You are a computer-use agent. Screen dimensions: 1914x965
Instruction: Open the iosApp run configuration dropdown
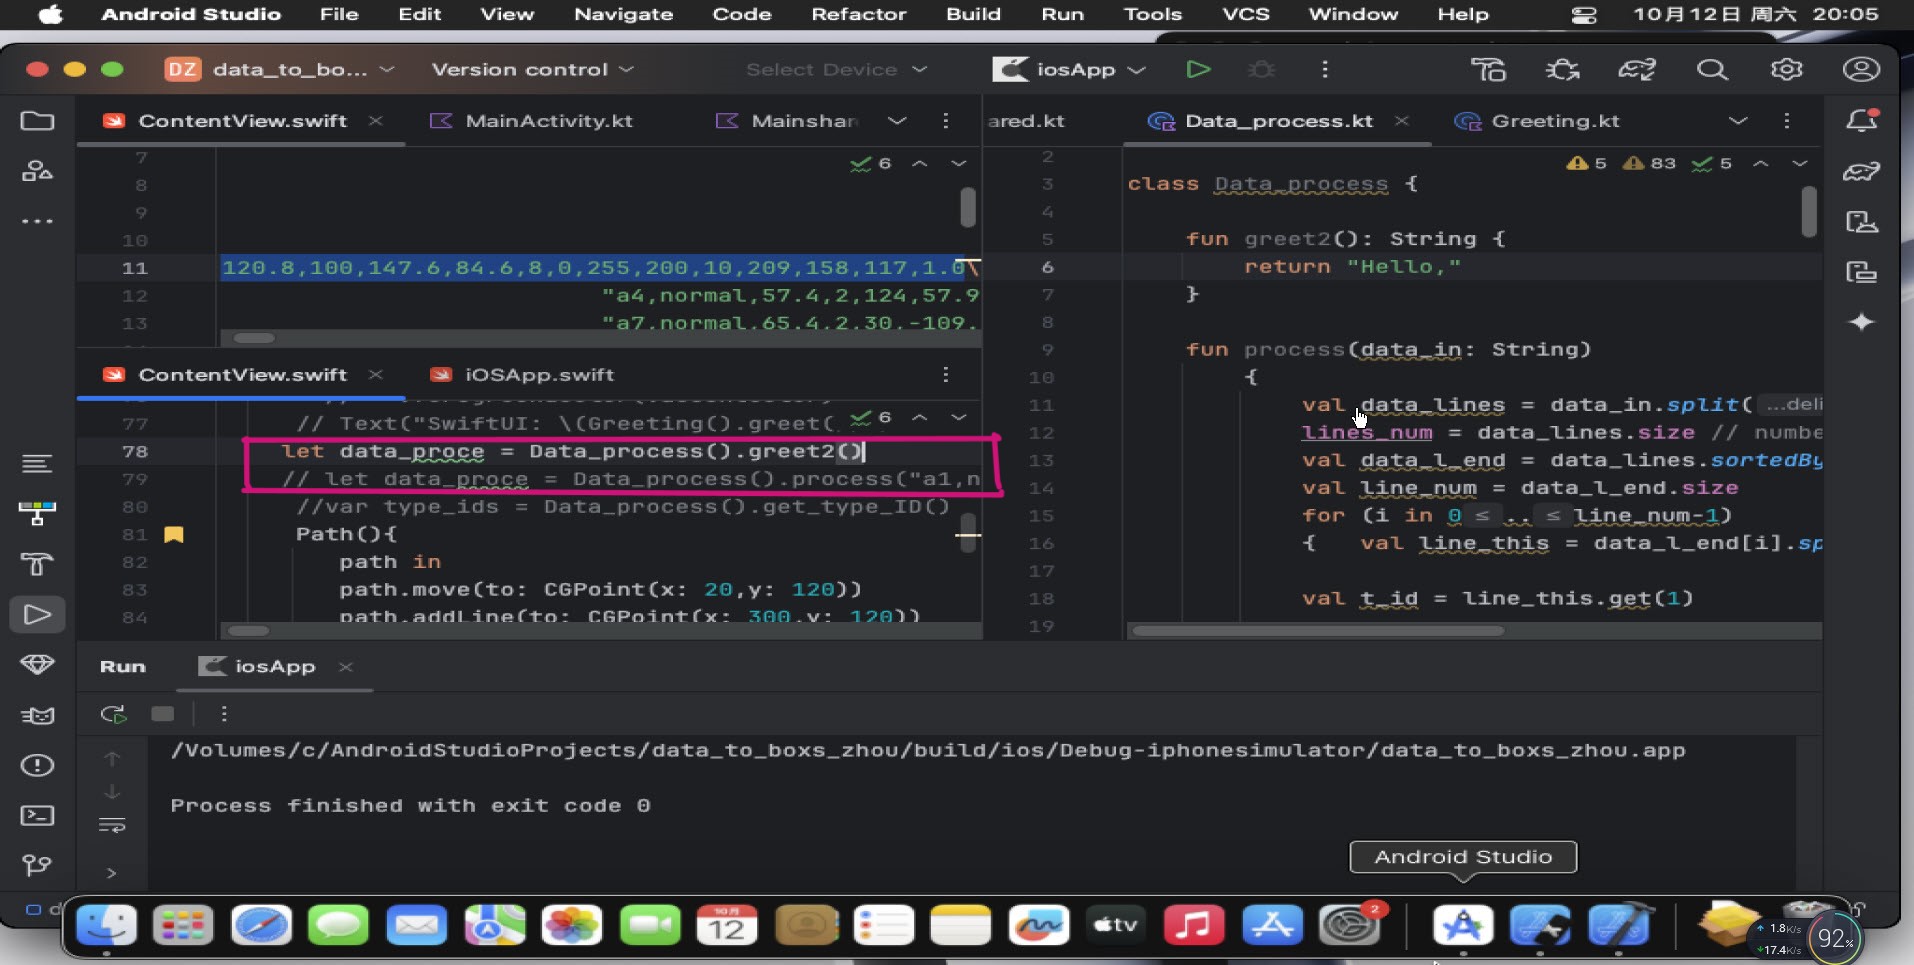[x=1069, y=69]
